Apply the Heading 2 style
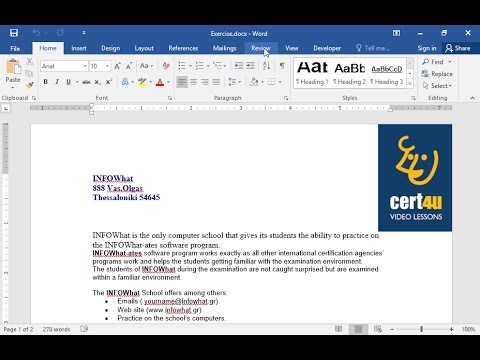This screenshot has width=480, height=360. coord(350,73)
